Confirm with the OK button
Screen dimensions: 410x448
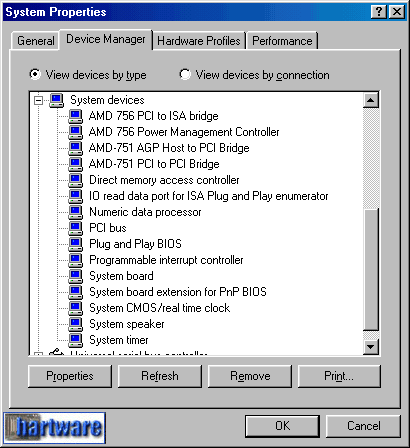282,426
